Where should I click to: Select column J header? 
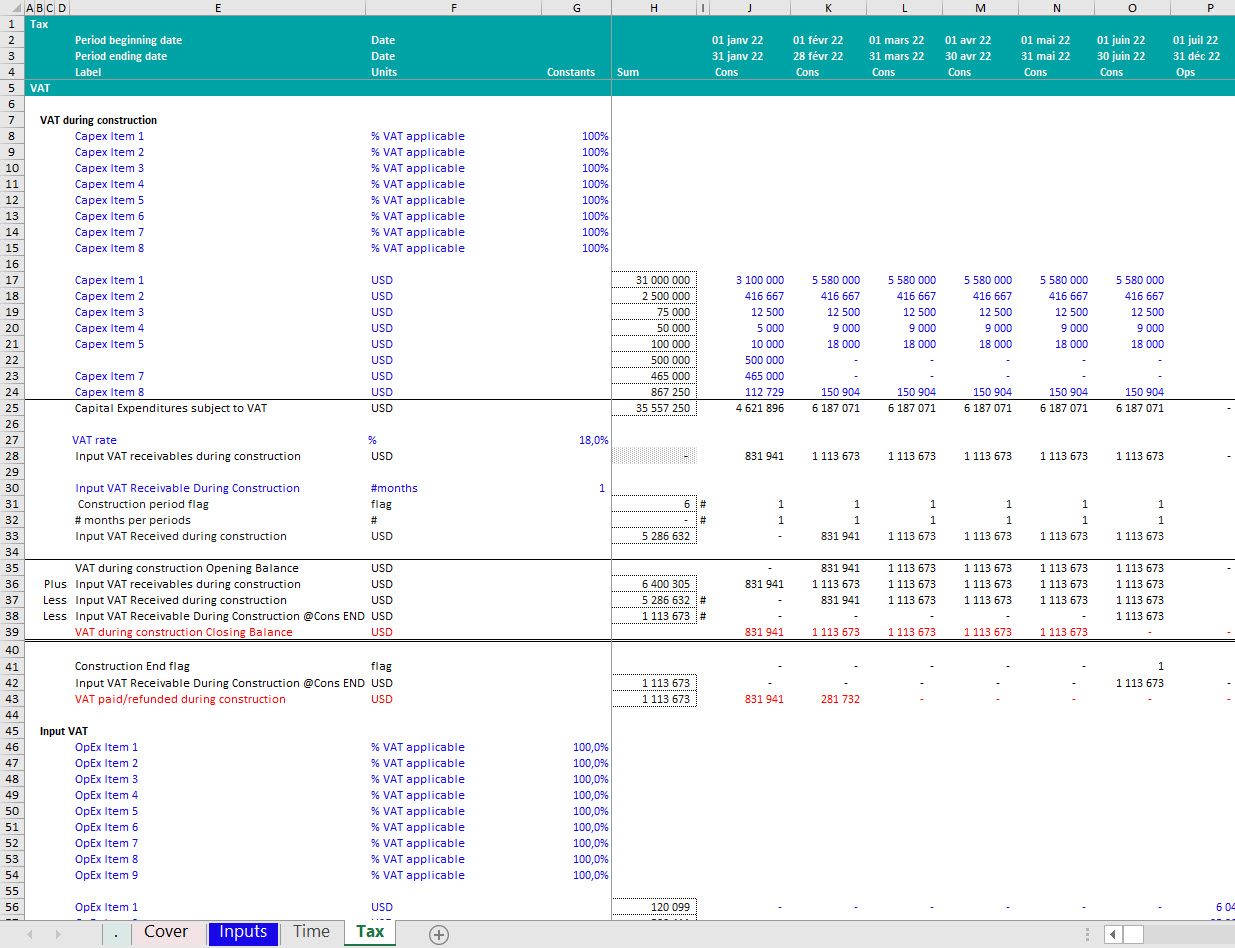point(749,8)
